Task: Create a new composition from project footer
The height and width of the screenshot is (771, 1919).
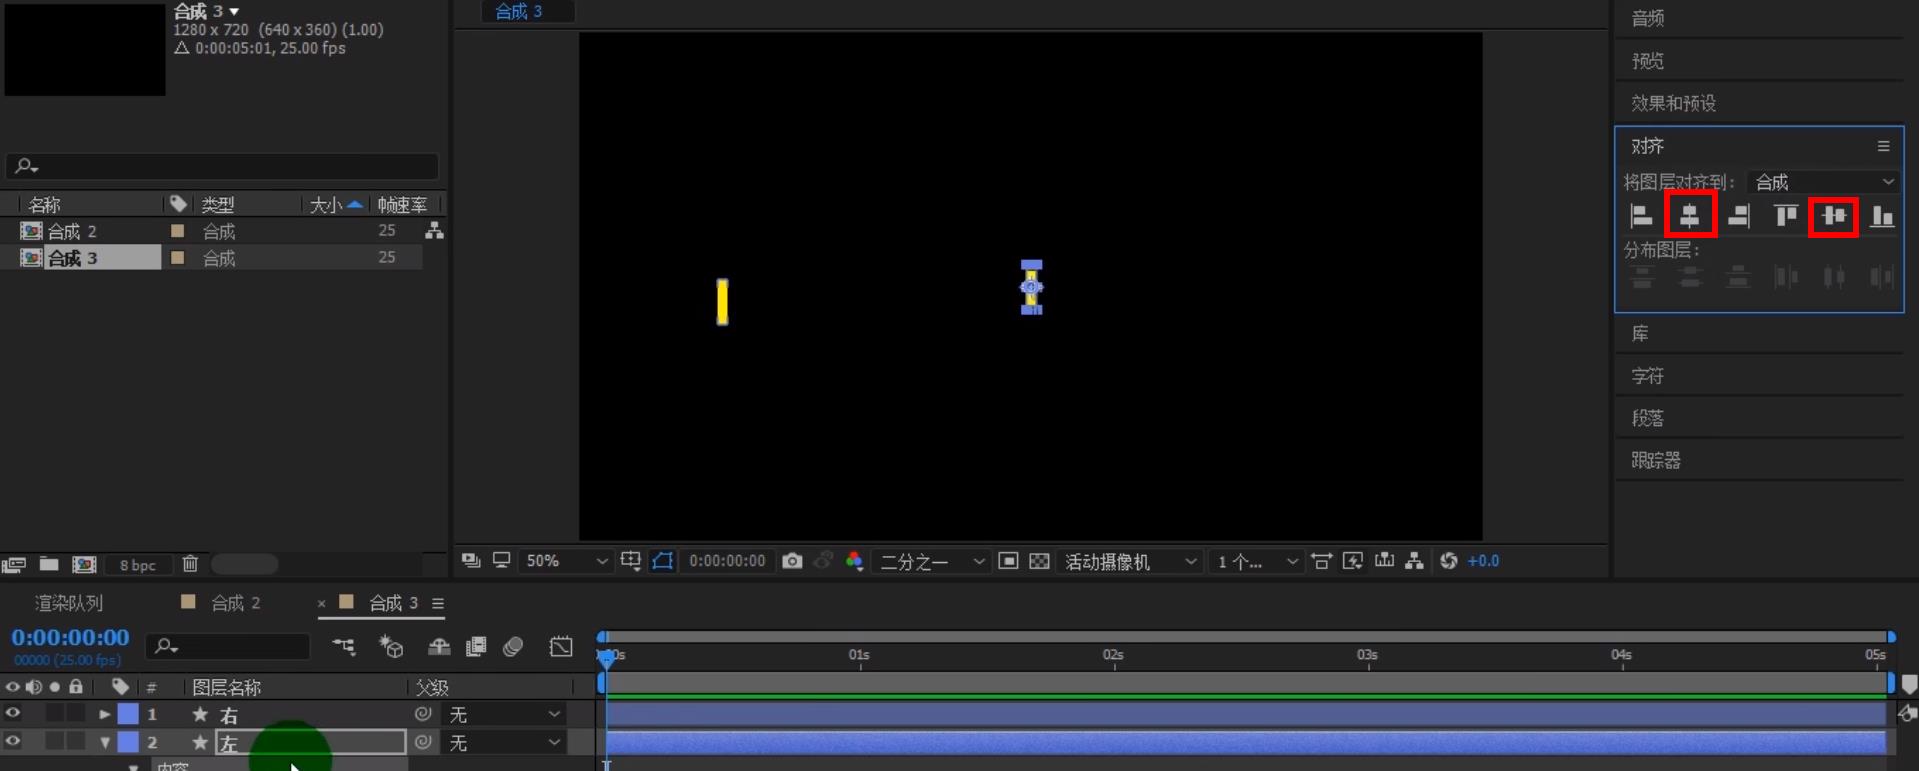Action: tap(84, 565)
